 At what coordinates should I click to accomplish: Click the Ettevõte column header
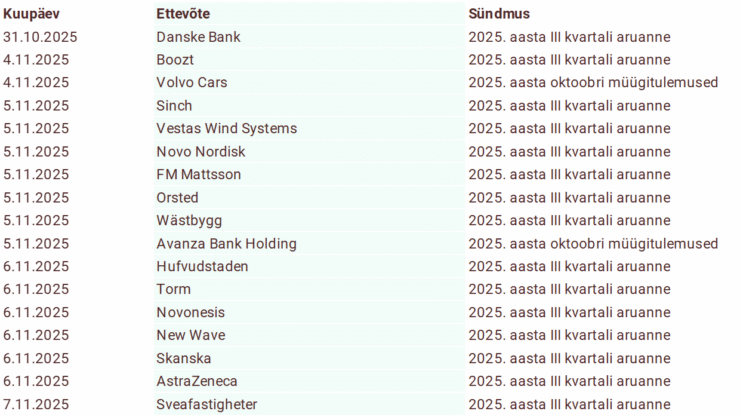click(x=184, y=14)
